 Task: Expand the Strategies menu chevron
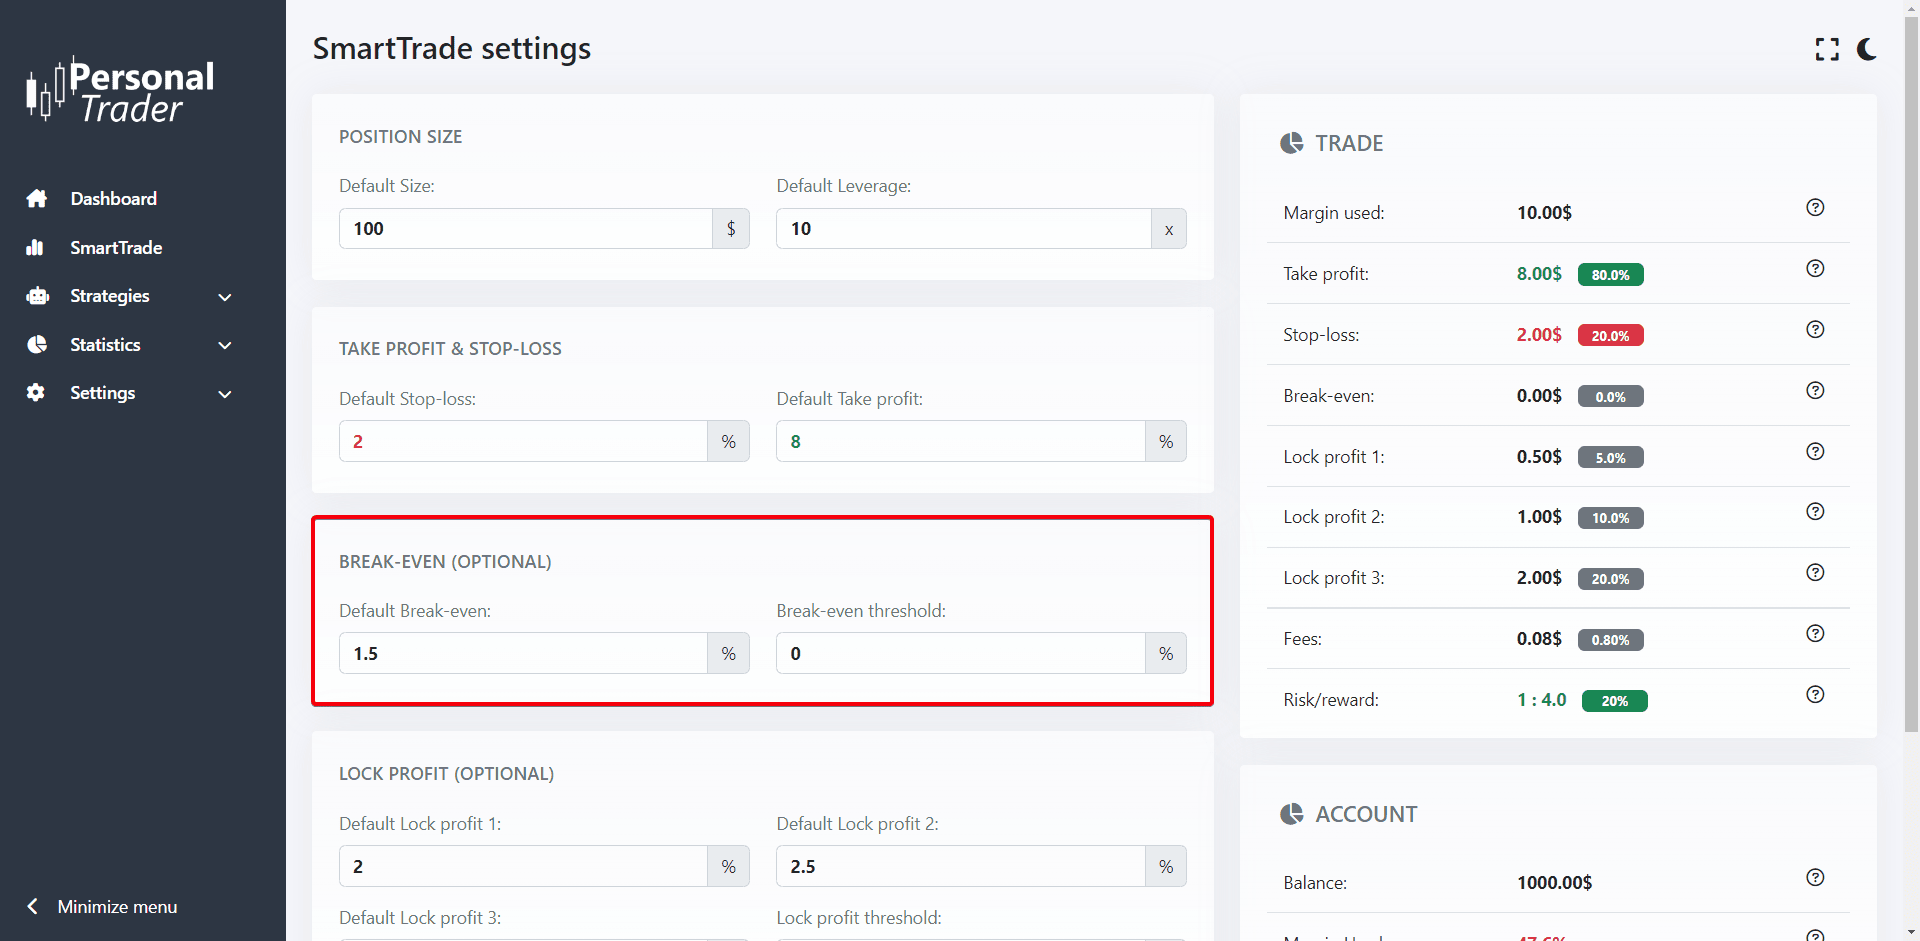coord(225,297)
